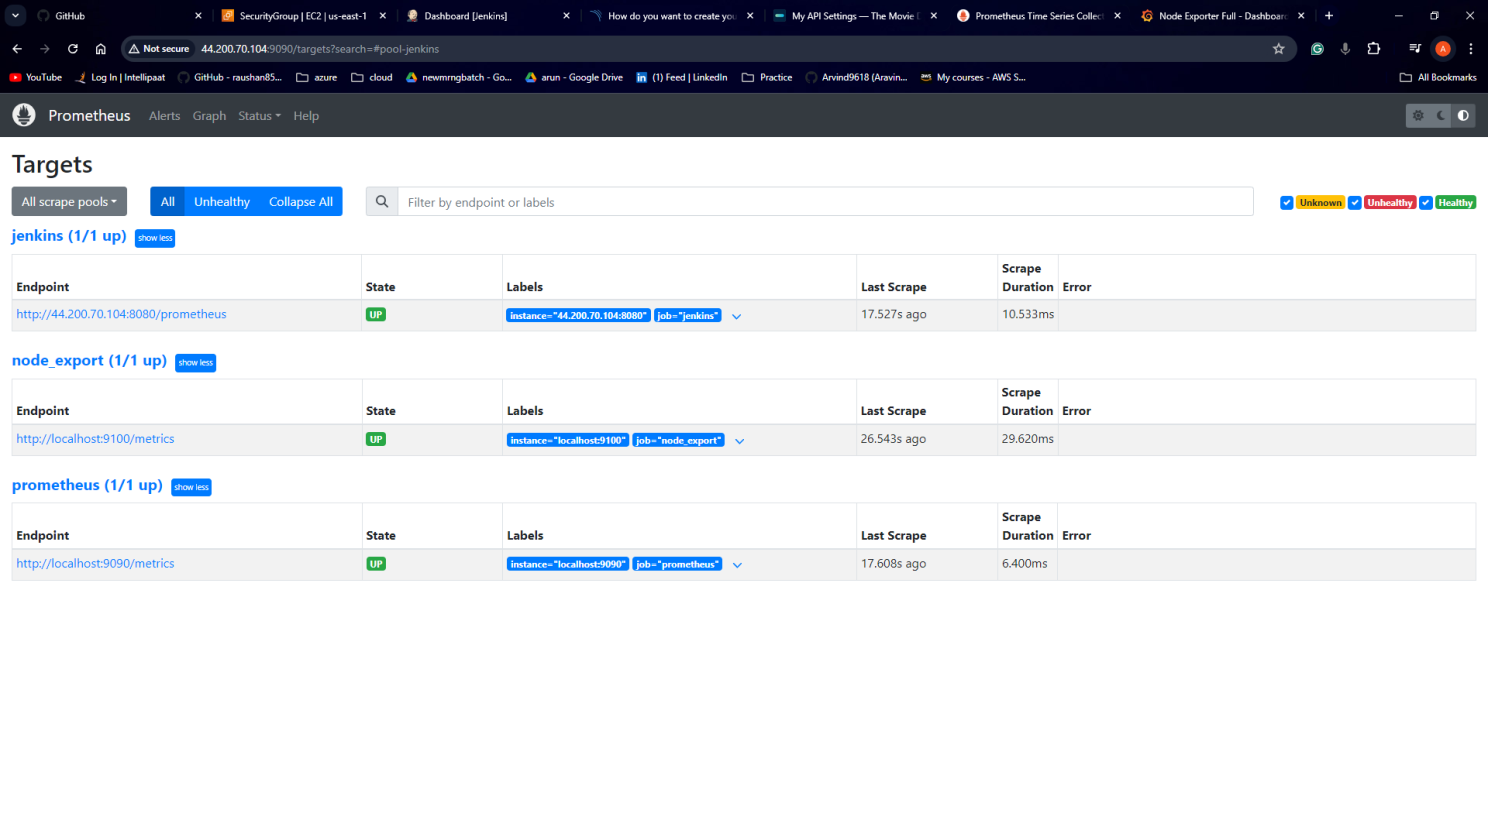Expand labels chevron for jenkins target
This screenshot has width=1488, height=813.
click(737, 317)
